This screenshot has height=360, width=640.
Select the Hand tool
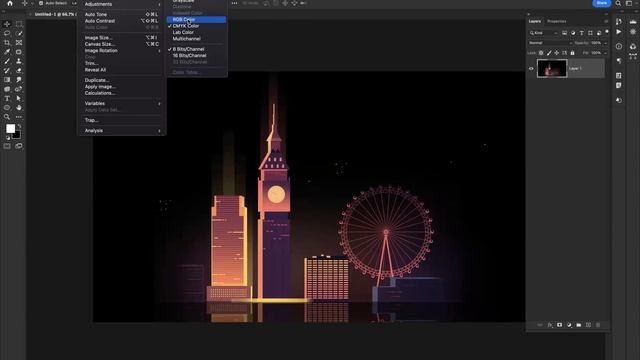tap(19, 108)
